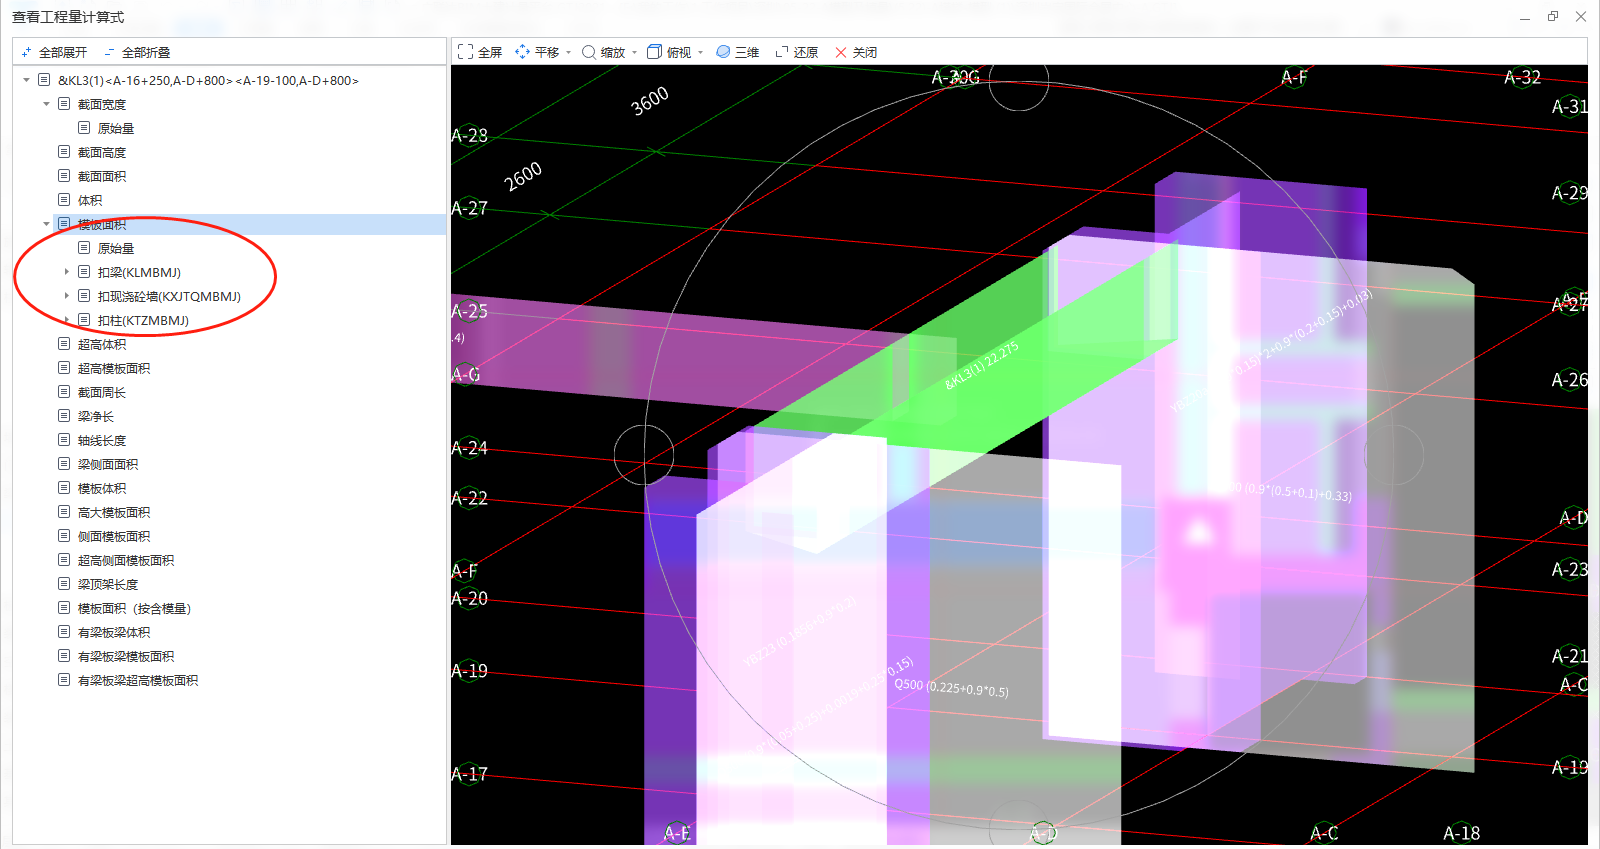Expand the 扣柱(KTZMBMJ) node

(x=66, y=320)
